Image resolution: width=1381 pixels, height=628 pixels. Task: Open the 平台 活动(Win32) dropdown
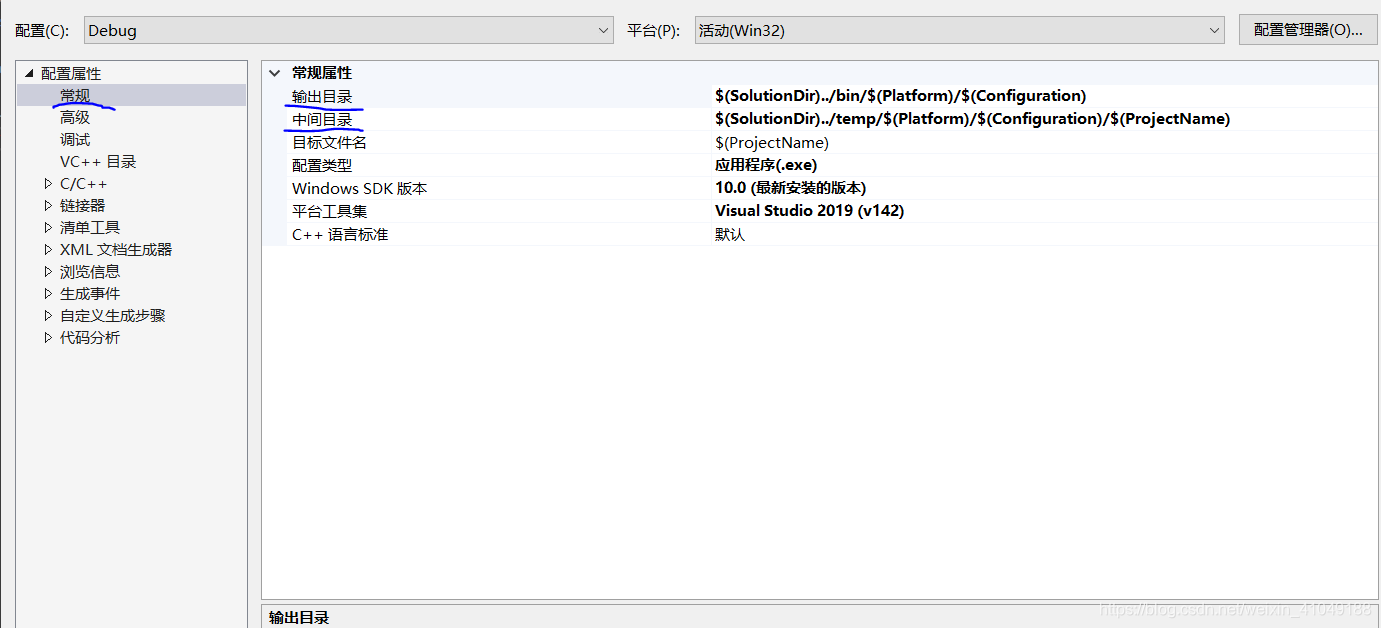pyautogui.click(x=960, y=30)
